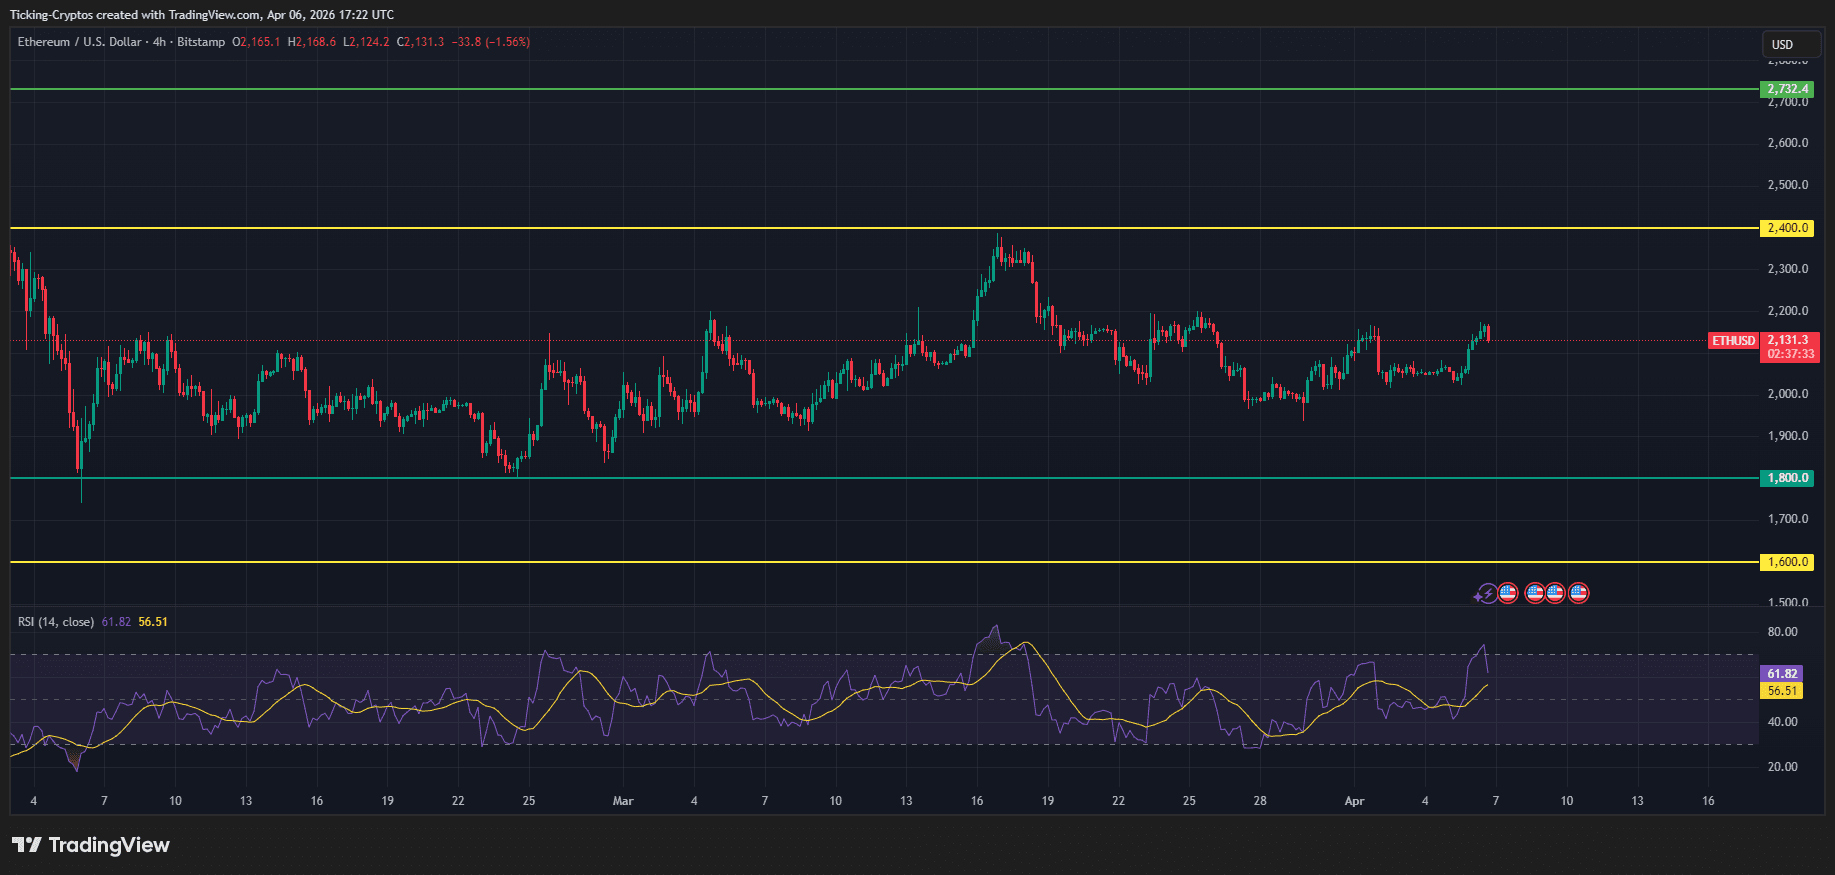
Task: Click the 4h interval in chart legend
Action: (159, 42)
